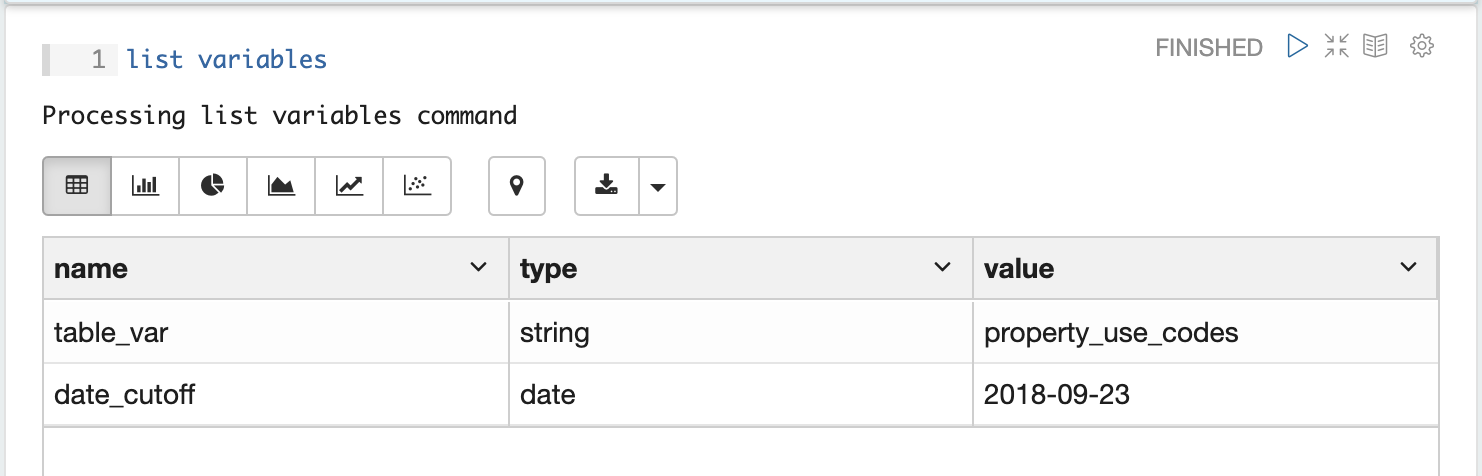Download the result data
Image resolution: width=1482 pixels, height=476 pixels.
(606, 186)
